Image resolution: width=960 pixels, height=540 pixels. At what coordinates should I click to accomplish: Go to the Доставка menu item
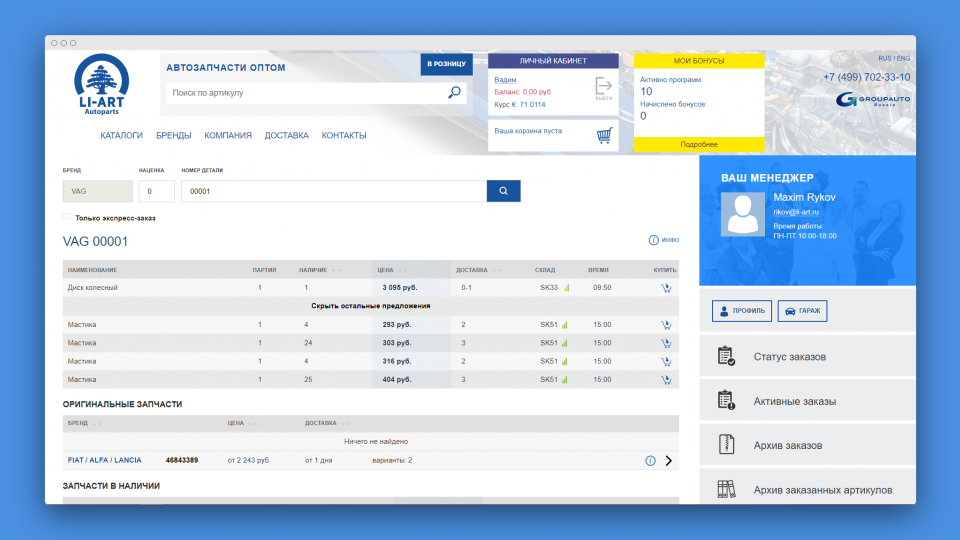286,135
